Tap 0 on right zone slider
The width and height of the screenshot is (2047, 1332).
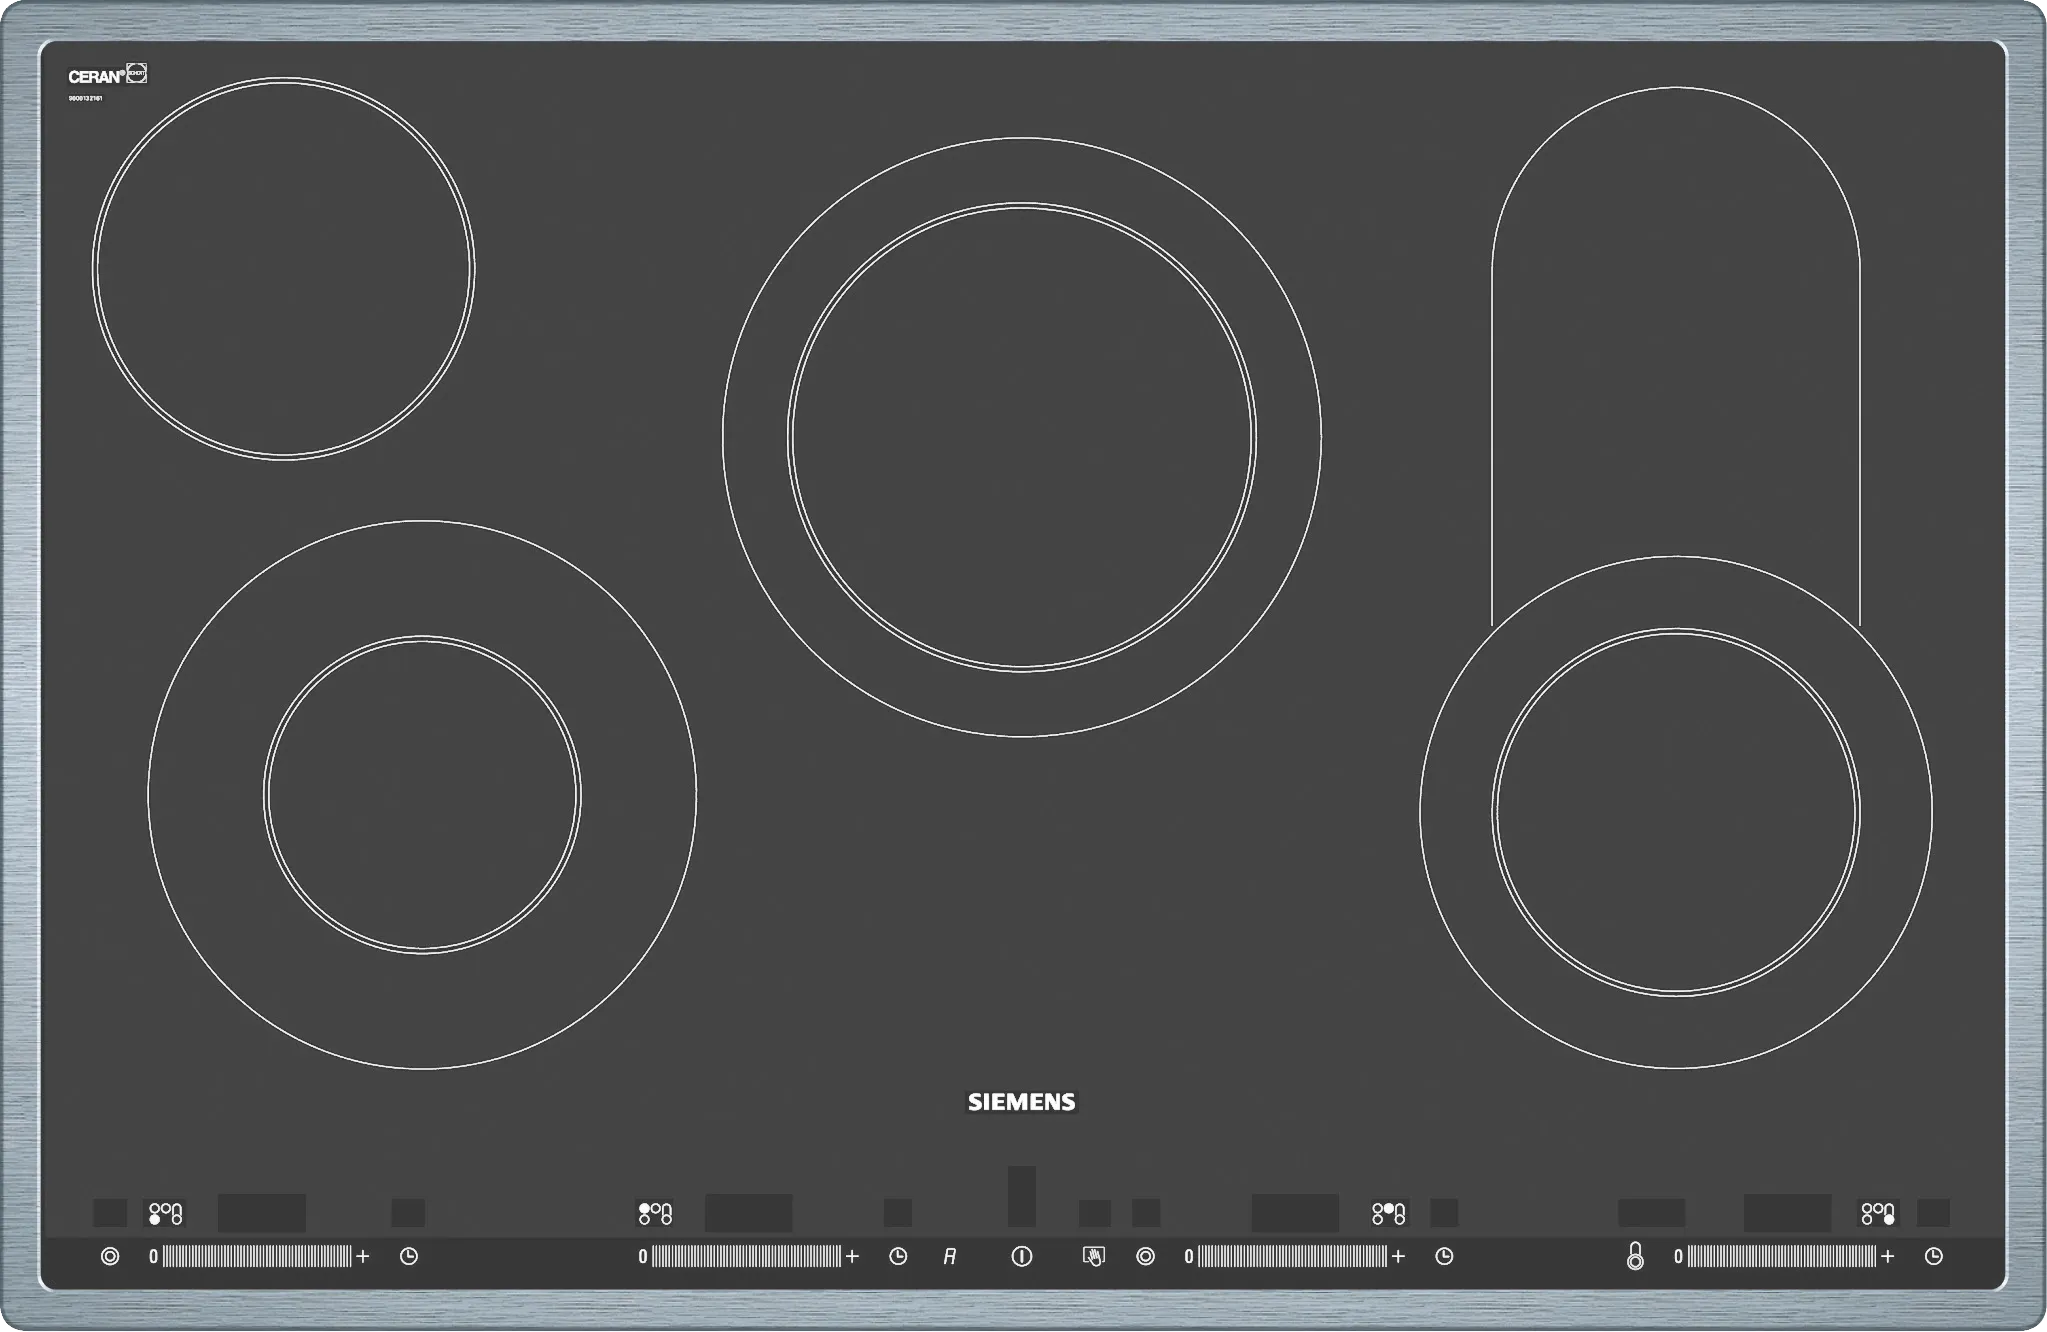click(1678, 1256)
